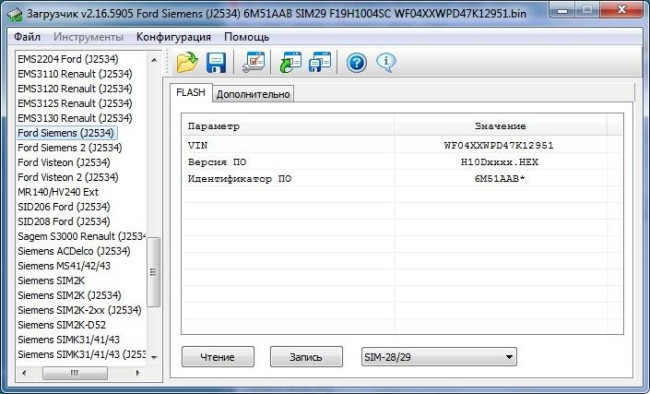Select Siemens SIMK31/41/43 (J2534) last row
Viewport: 650px width, 394px height.
click(82, 354)
